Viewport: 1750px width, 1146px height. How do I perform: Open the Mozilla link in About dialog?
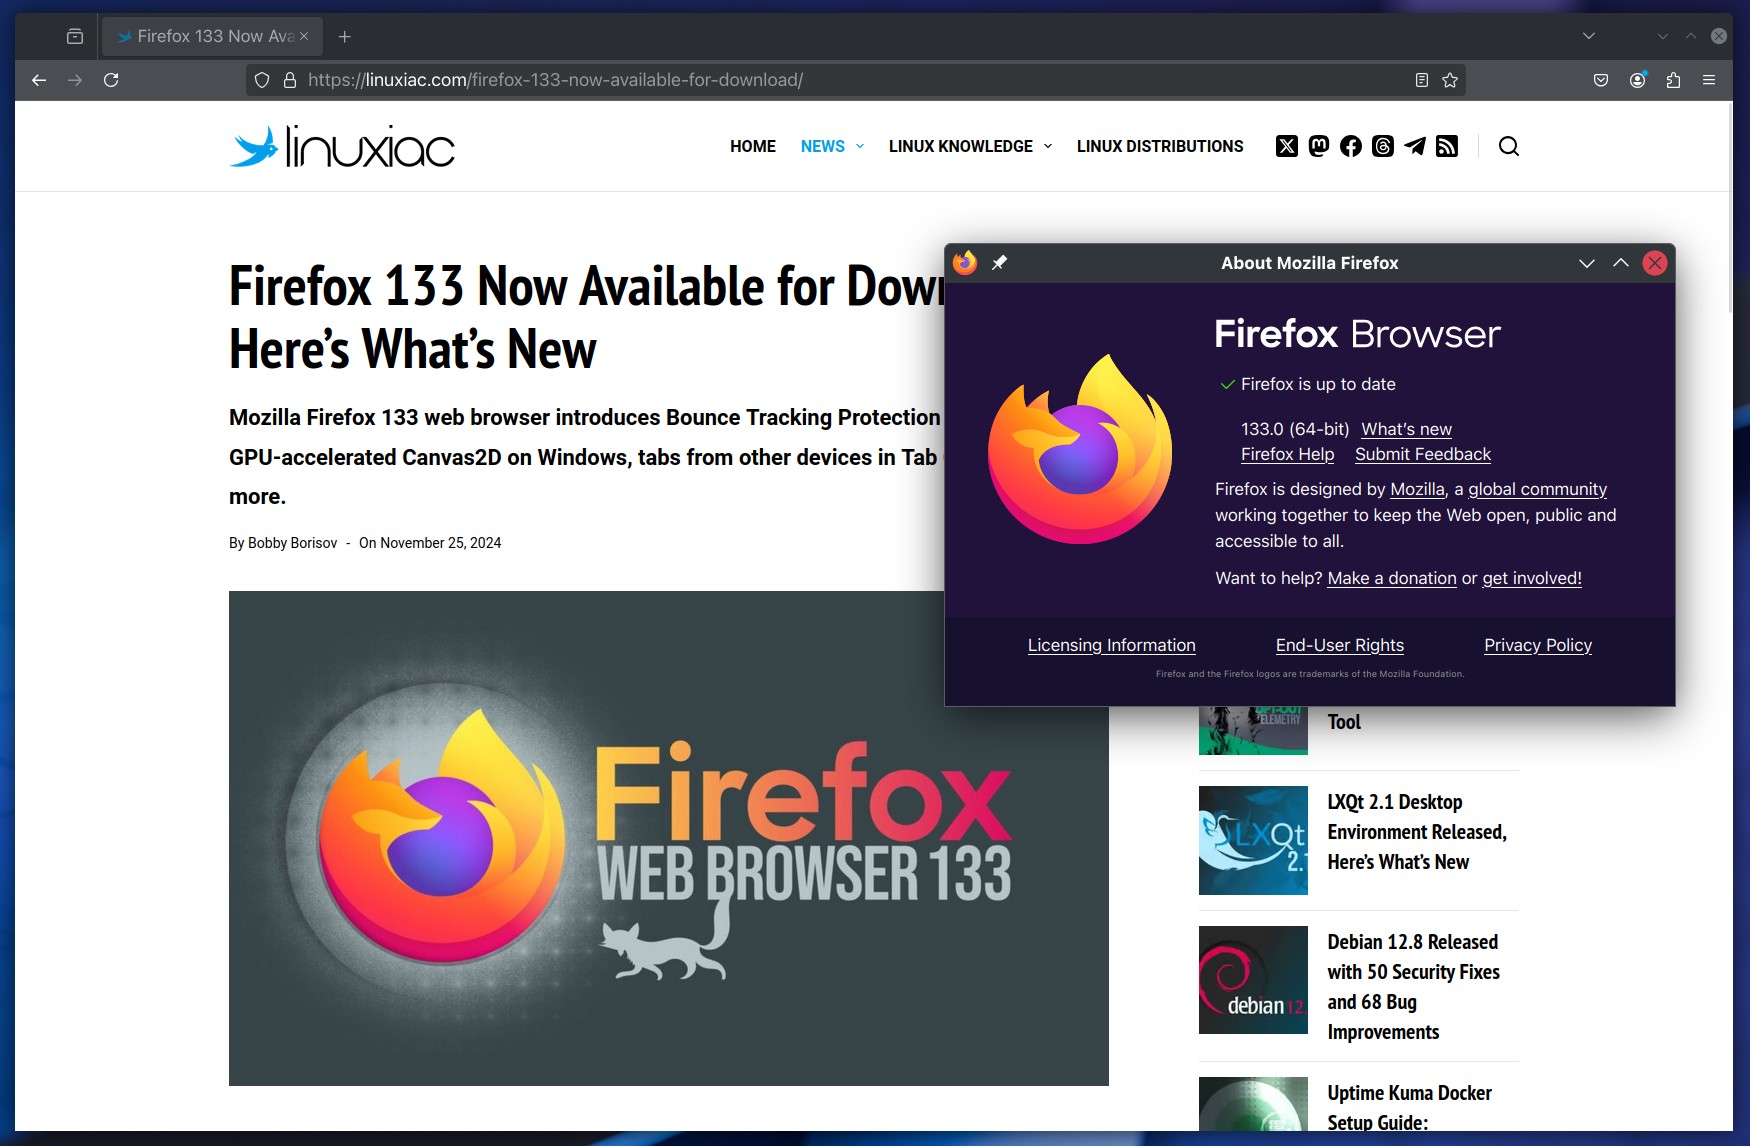click(1417, 489)
